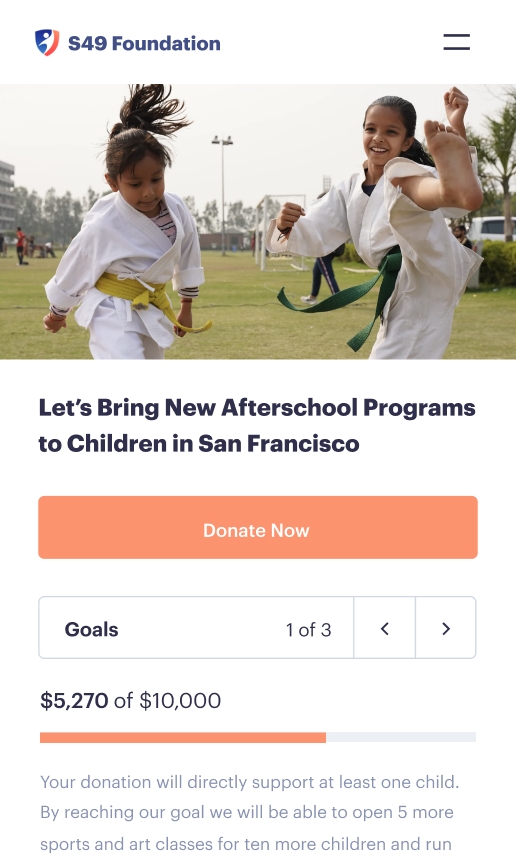The width and height of the screenshot is (516, 860).
Task: Select the Goals label in the selector
Action: pyautogui.click(x=92, y=629)
